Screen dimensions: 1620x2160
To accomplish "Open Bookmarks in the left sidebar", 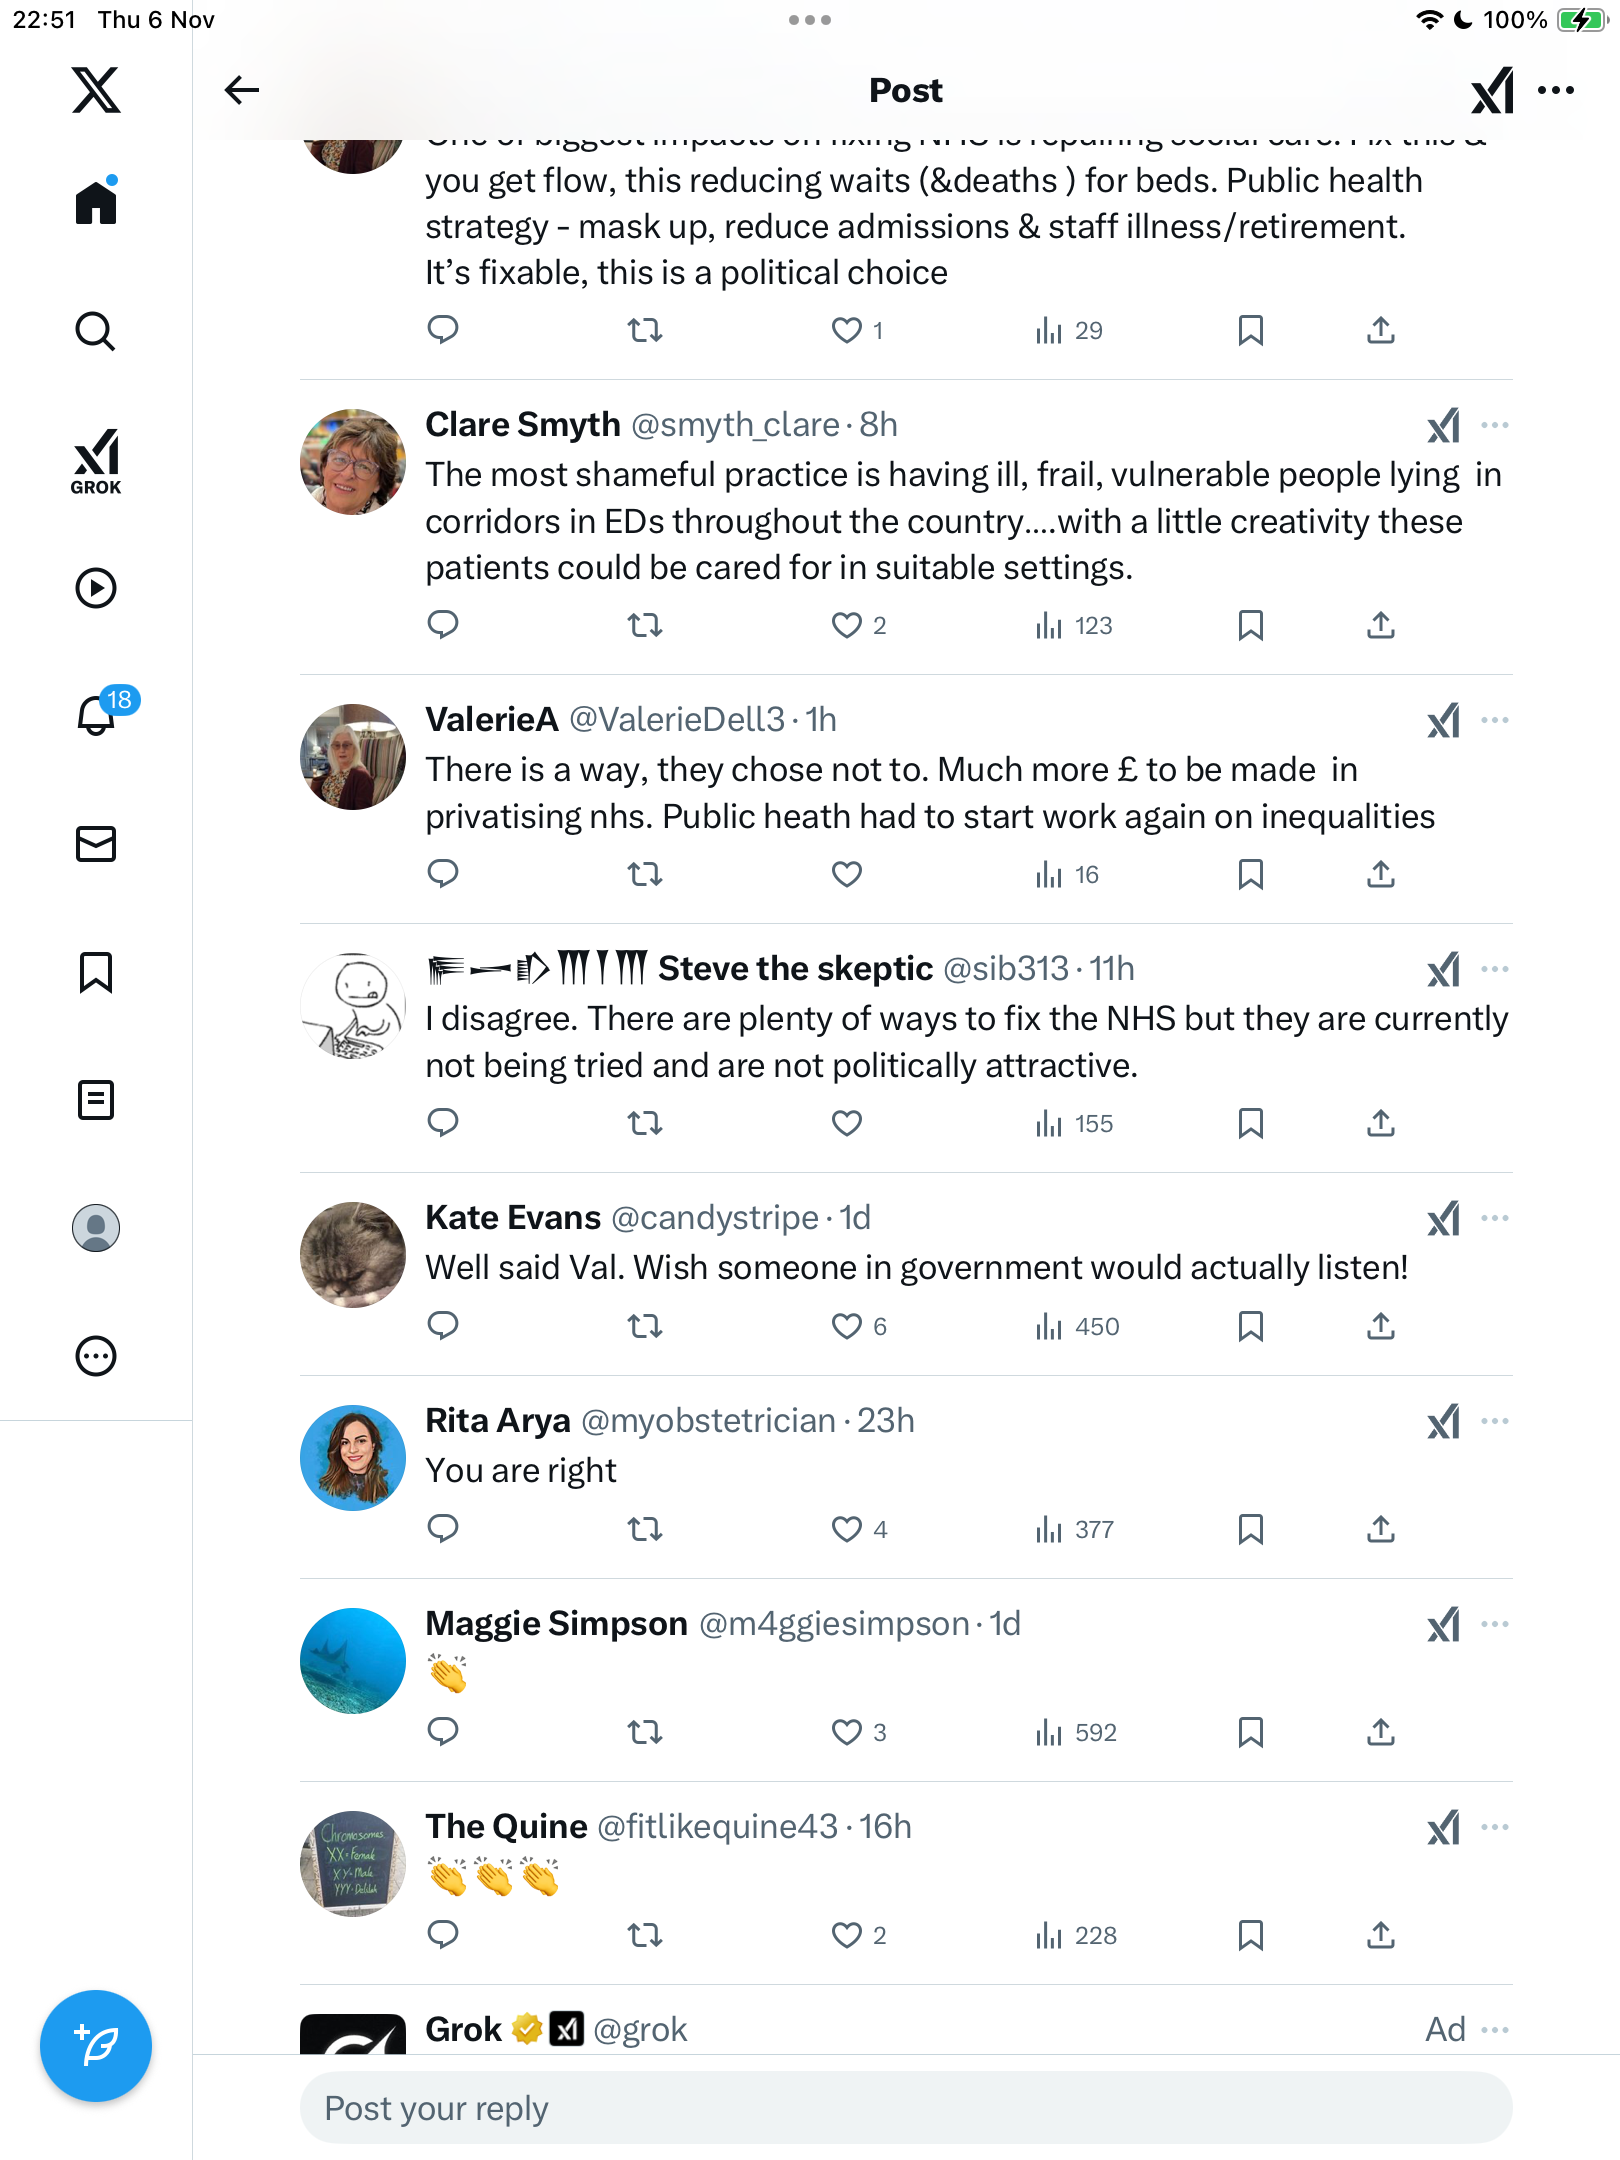I will pyautogui.click(x=96, y=972).
